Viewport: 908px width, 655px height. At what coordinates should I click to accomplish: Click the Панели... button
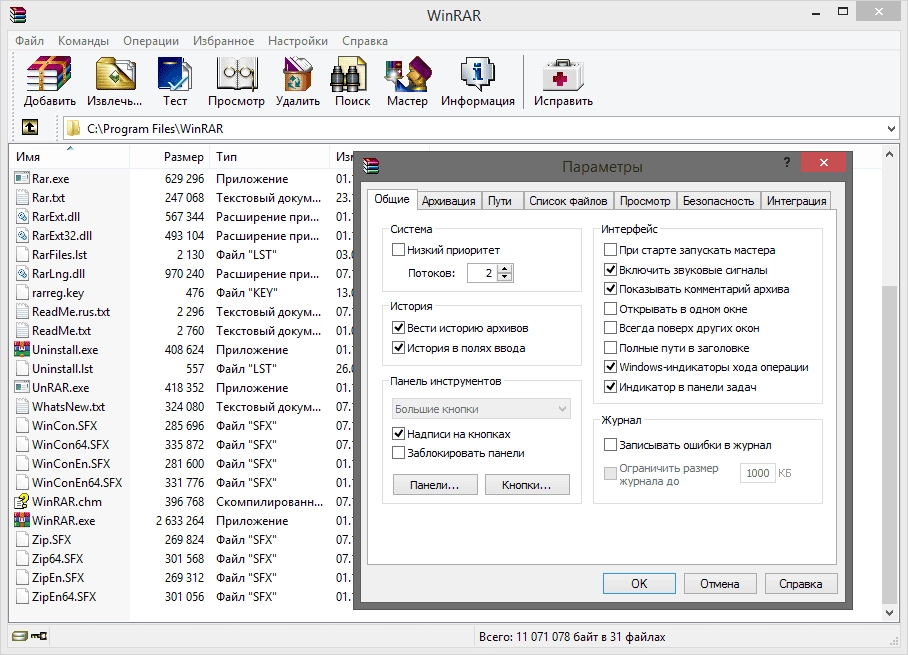click(x=435, y=485)
